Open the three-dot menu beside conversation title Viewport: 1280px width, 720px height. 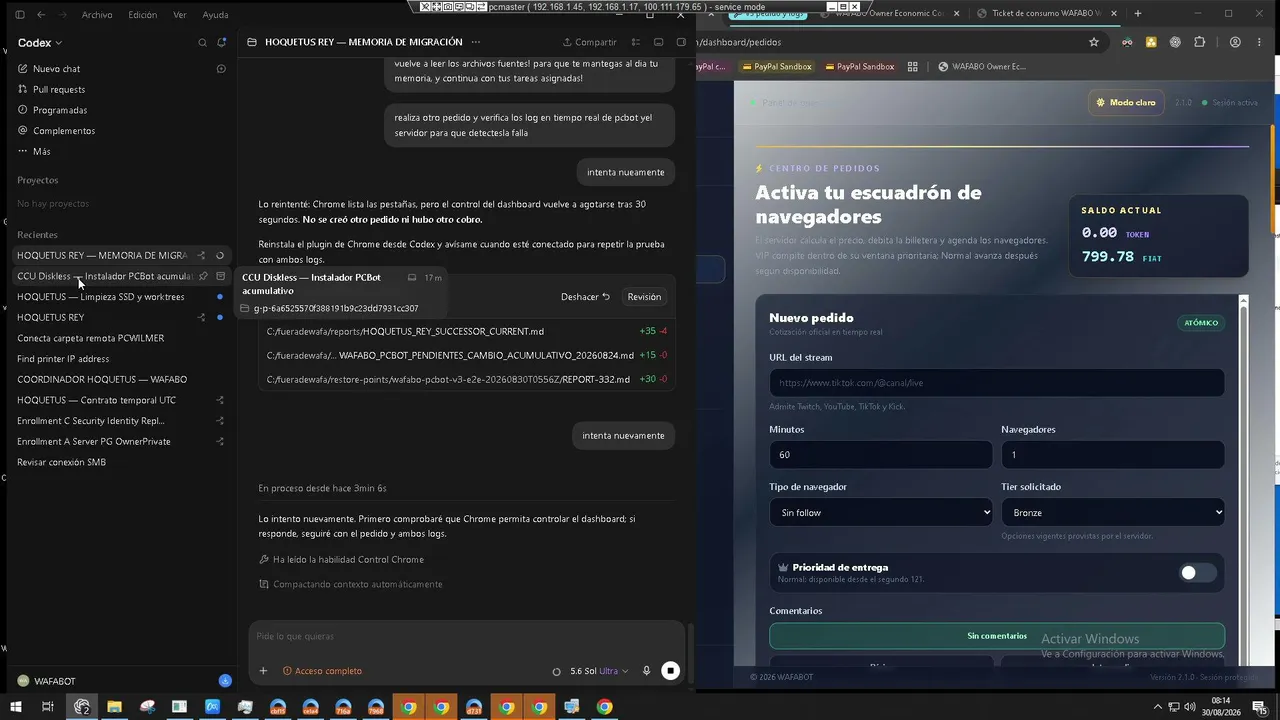click(476, 42)
